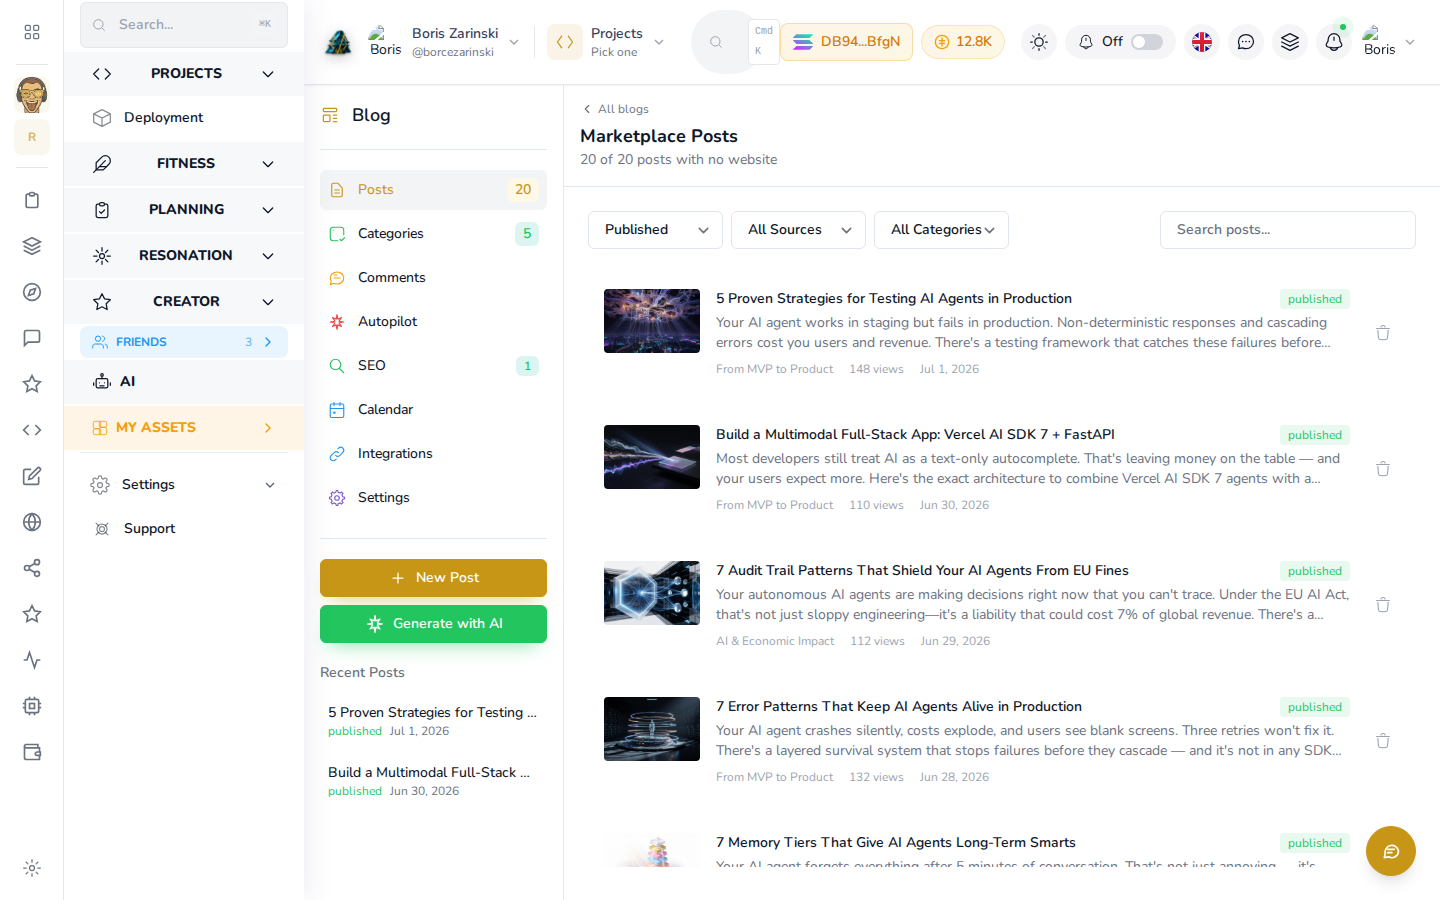Click the 12.8K coin balance button
1440x900 pixels.
point(963,42)
